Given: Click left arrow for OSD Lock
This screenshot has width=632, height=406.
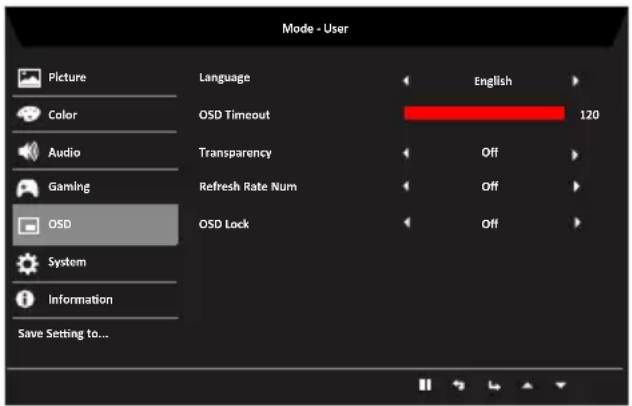Looking at the screenshot, I should (x=407, y=223).
